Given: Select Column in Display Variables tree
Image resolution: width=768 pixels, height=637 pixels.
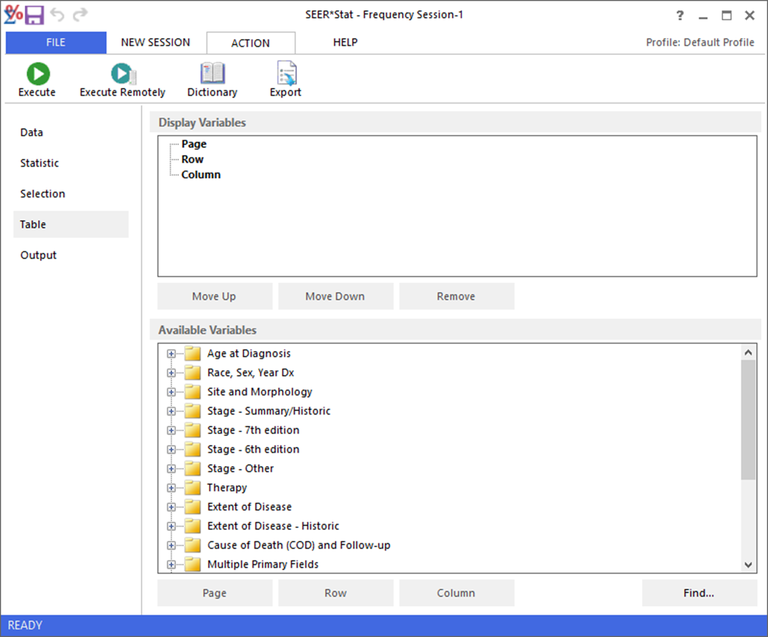Looking at the screenshot, I should click(x=201, y=175).
